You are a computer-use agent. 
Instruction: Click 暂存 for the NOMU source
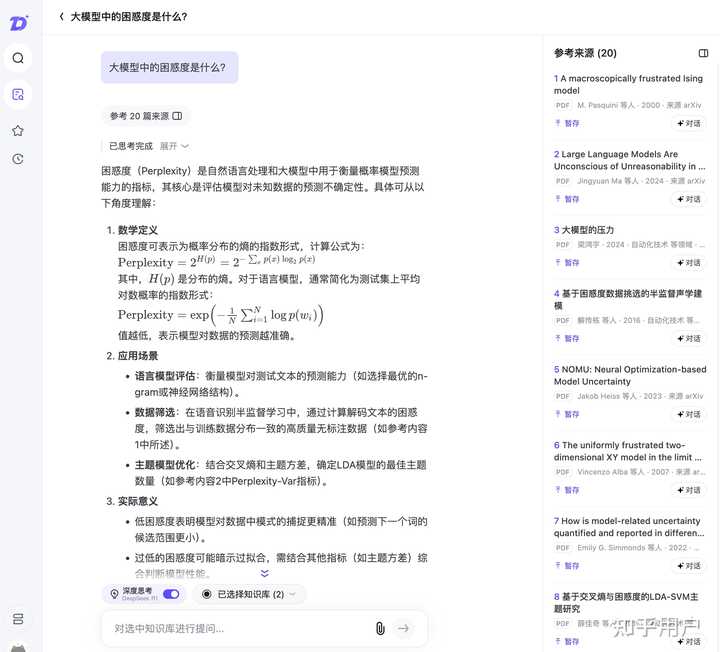(x=567, y=414)
